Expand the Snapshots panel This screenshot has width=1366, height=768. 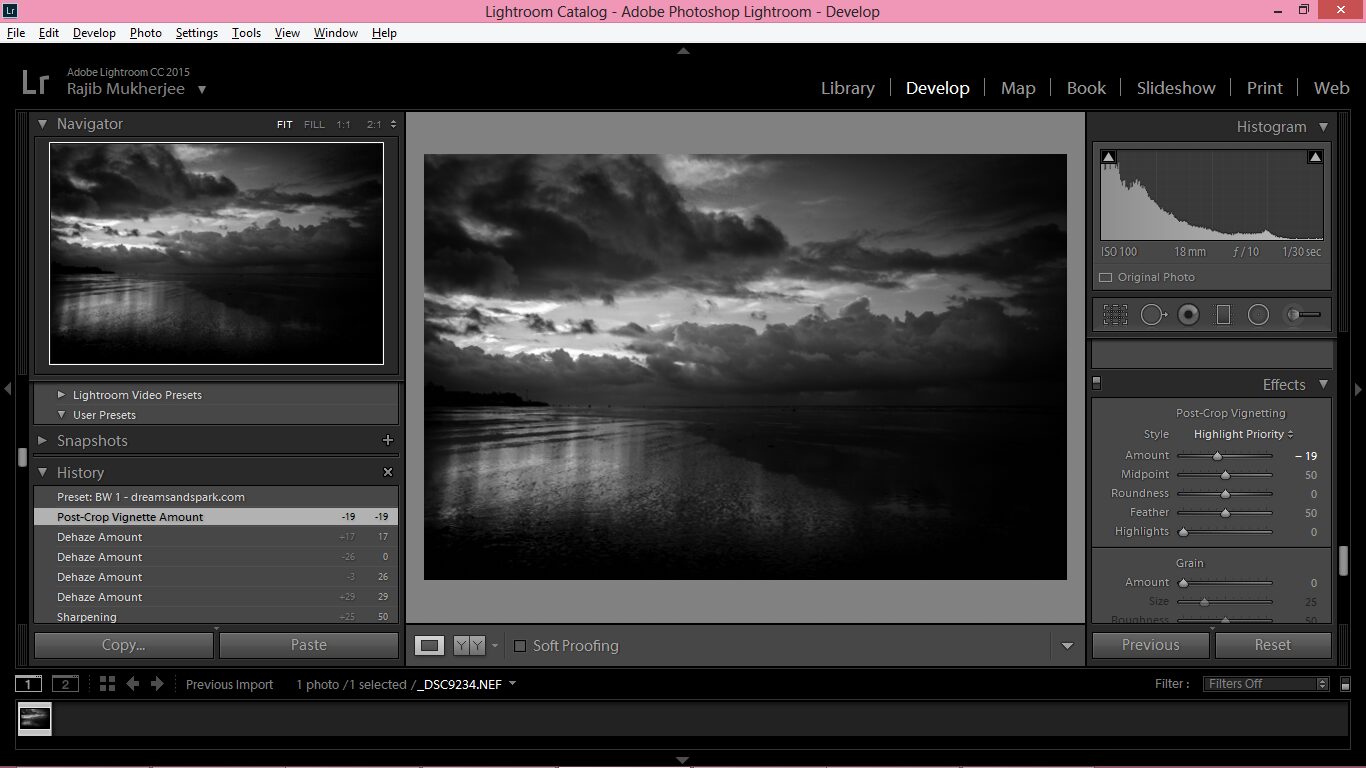[43, 440]
